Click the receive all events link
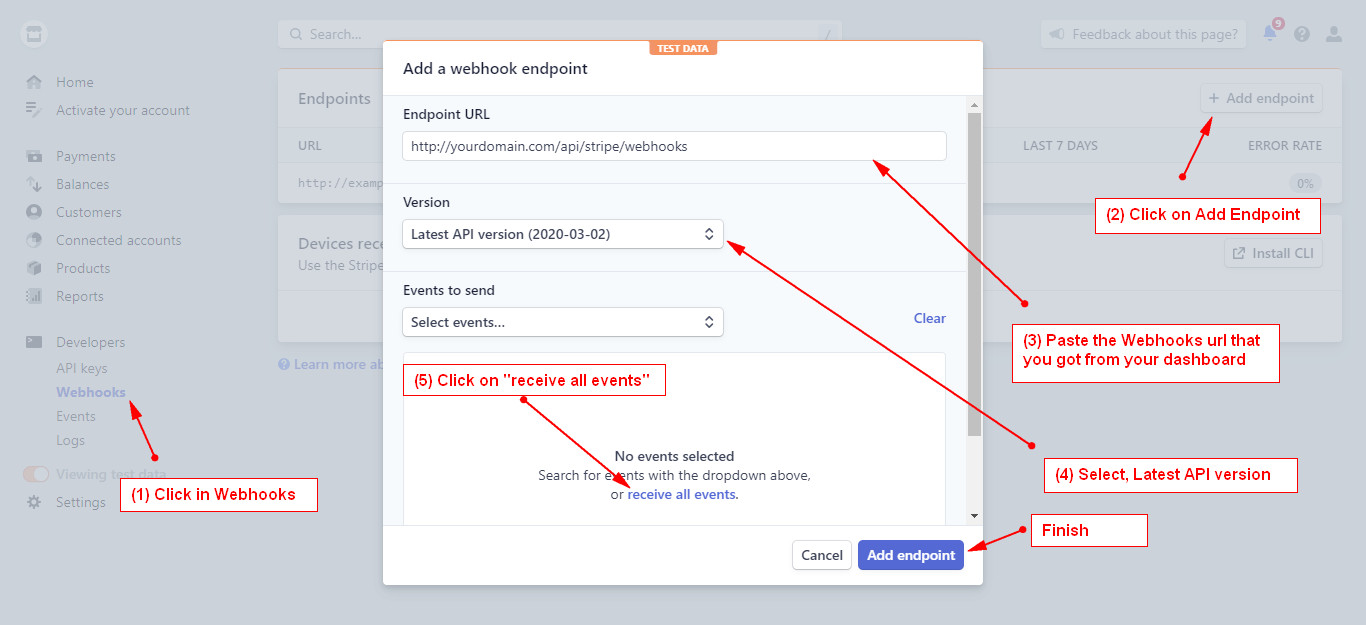This screenshot has width=1366, height=625. click(682, 494)
